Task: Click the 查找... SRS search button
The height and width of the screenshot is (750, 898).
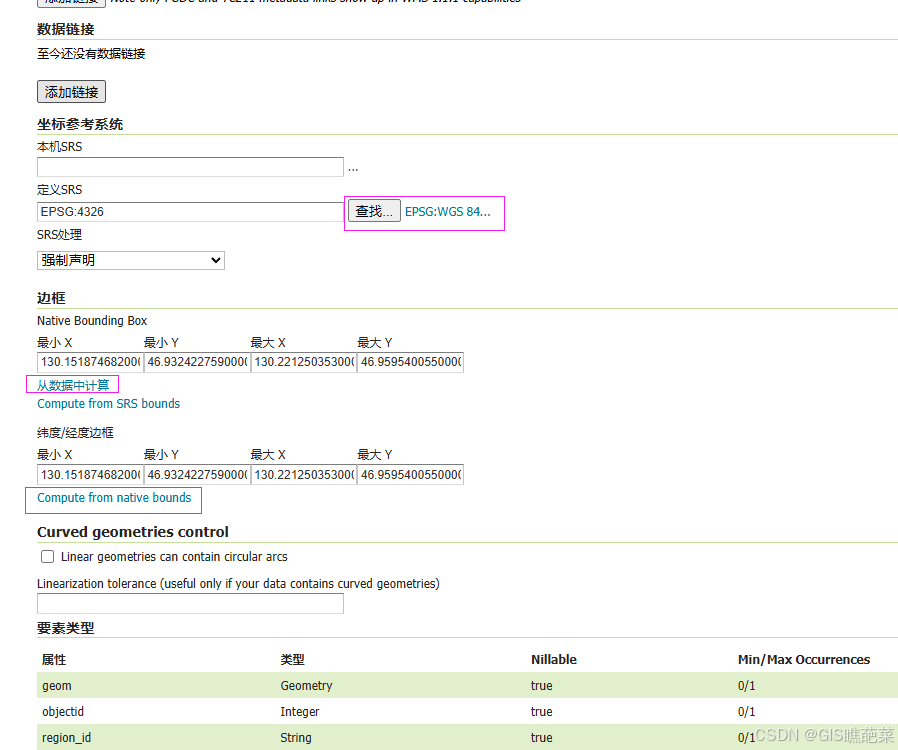Action: point(374,211)
